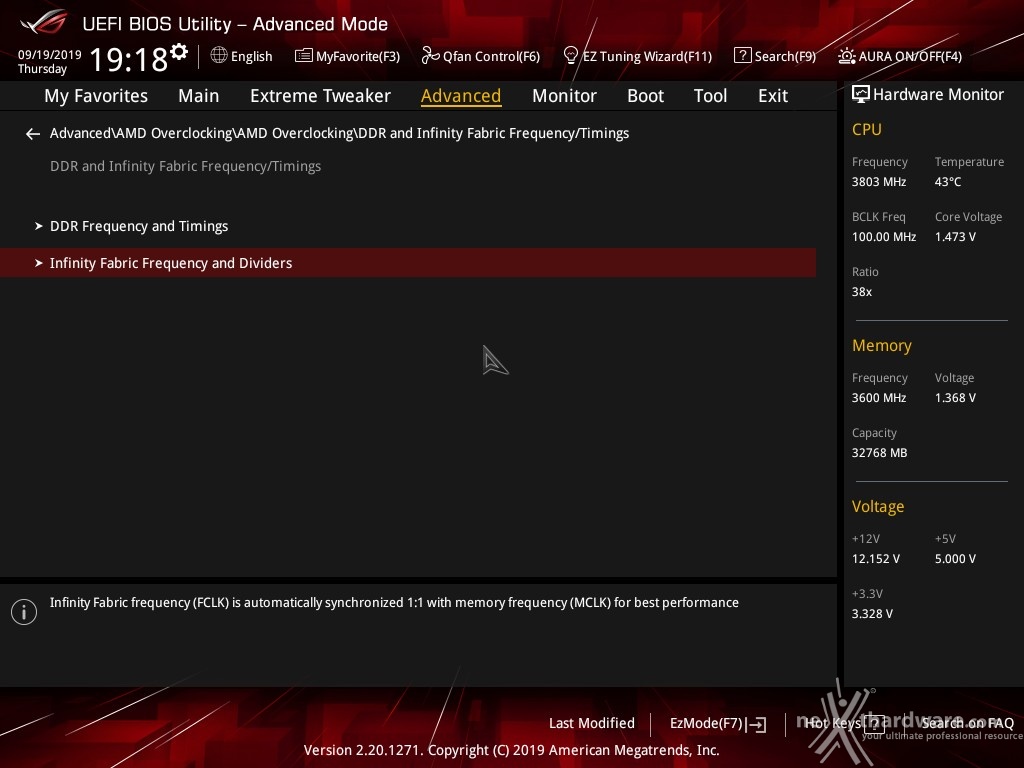Go to the Monitor tab

564,96
